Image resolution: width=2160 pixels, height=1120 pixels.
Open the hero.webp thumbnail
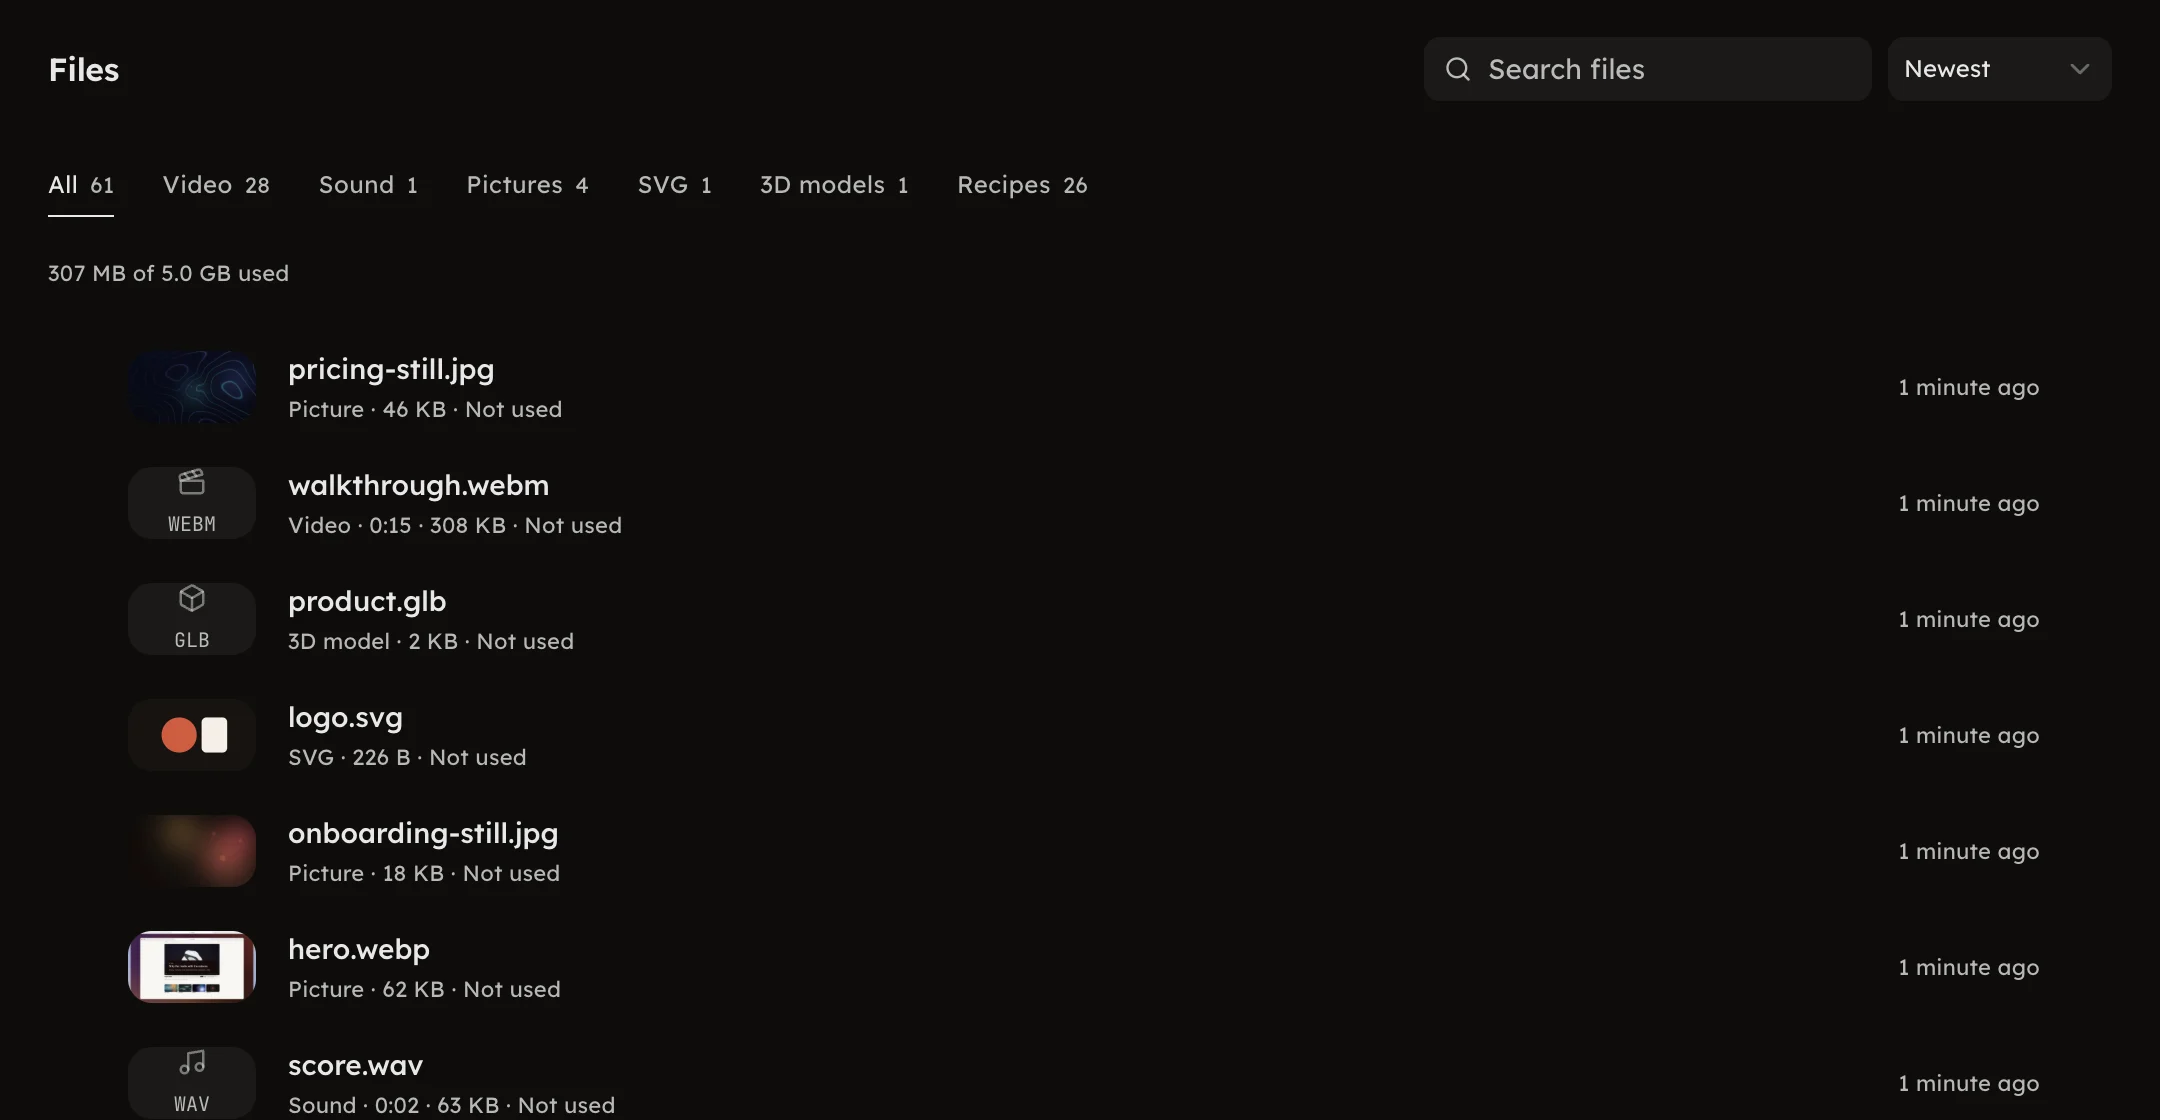192,967
